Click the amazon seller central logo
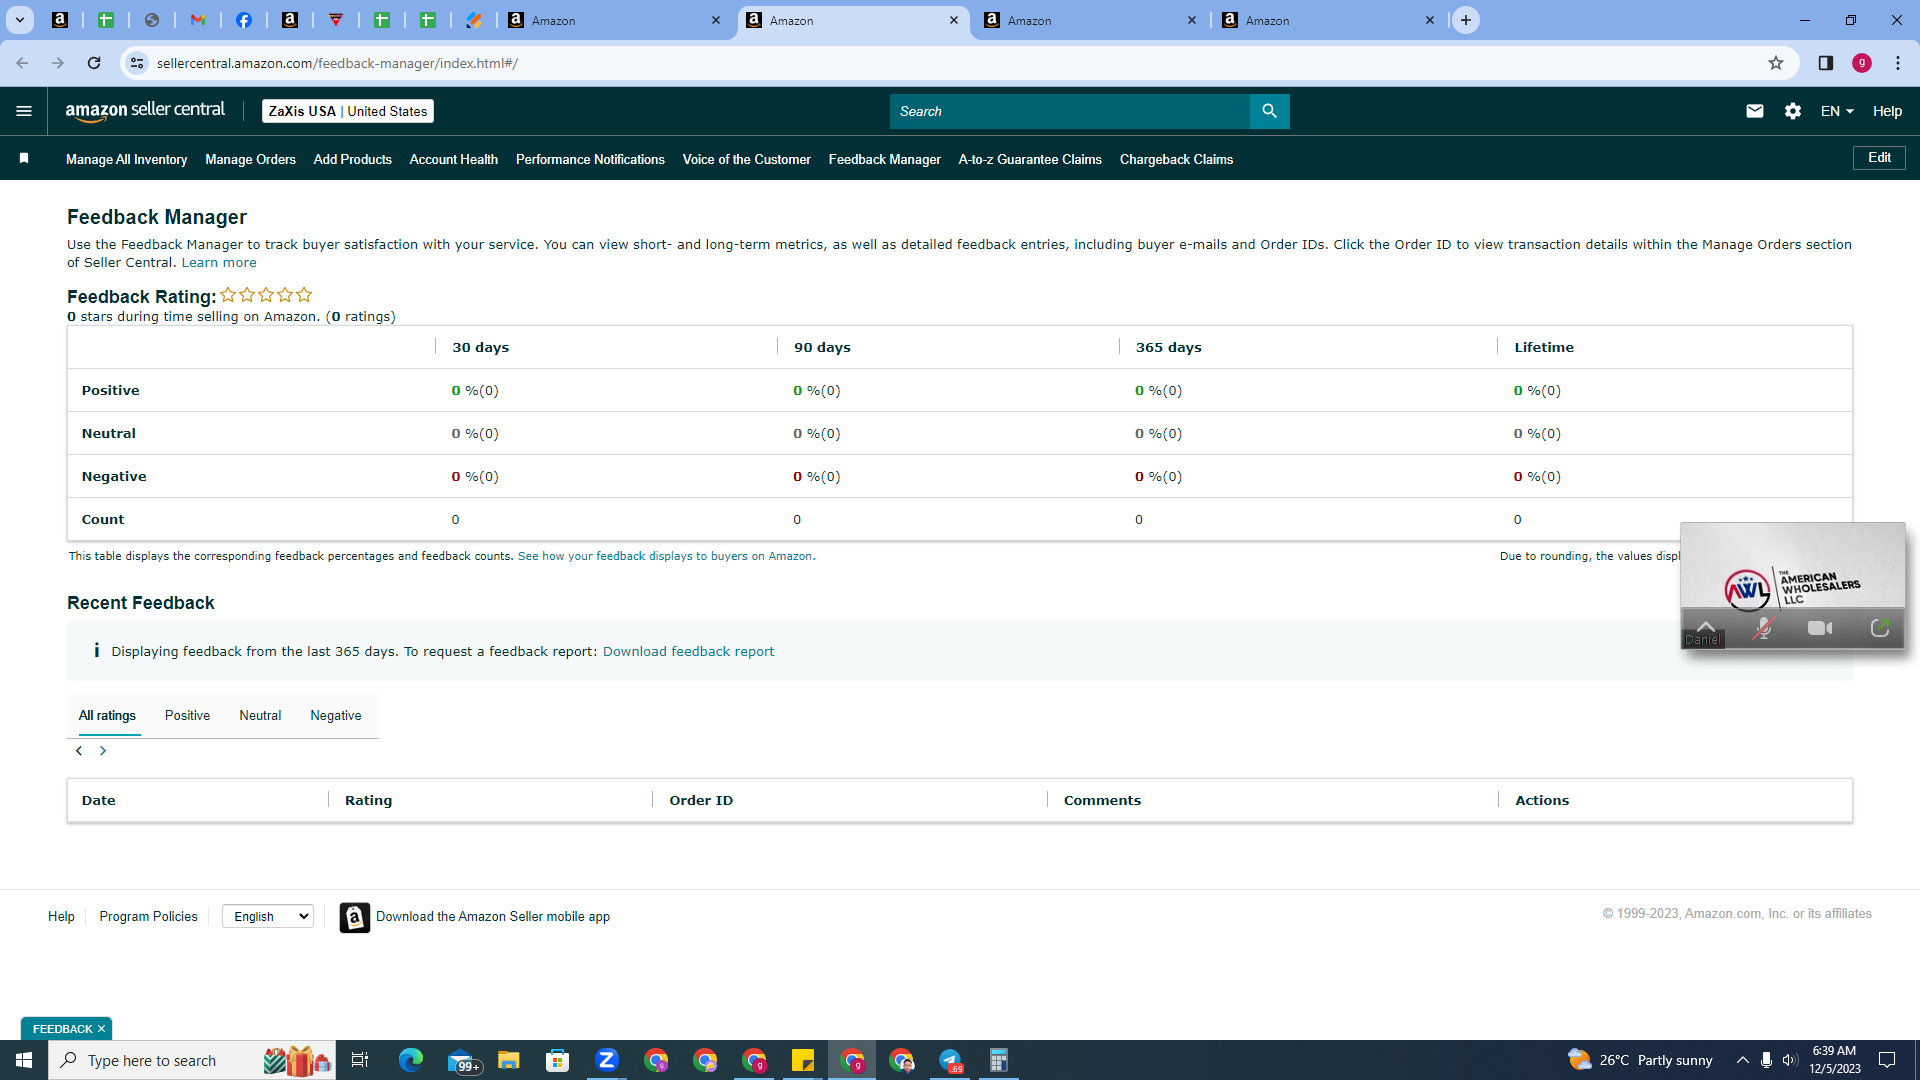 point(145,111)
